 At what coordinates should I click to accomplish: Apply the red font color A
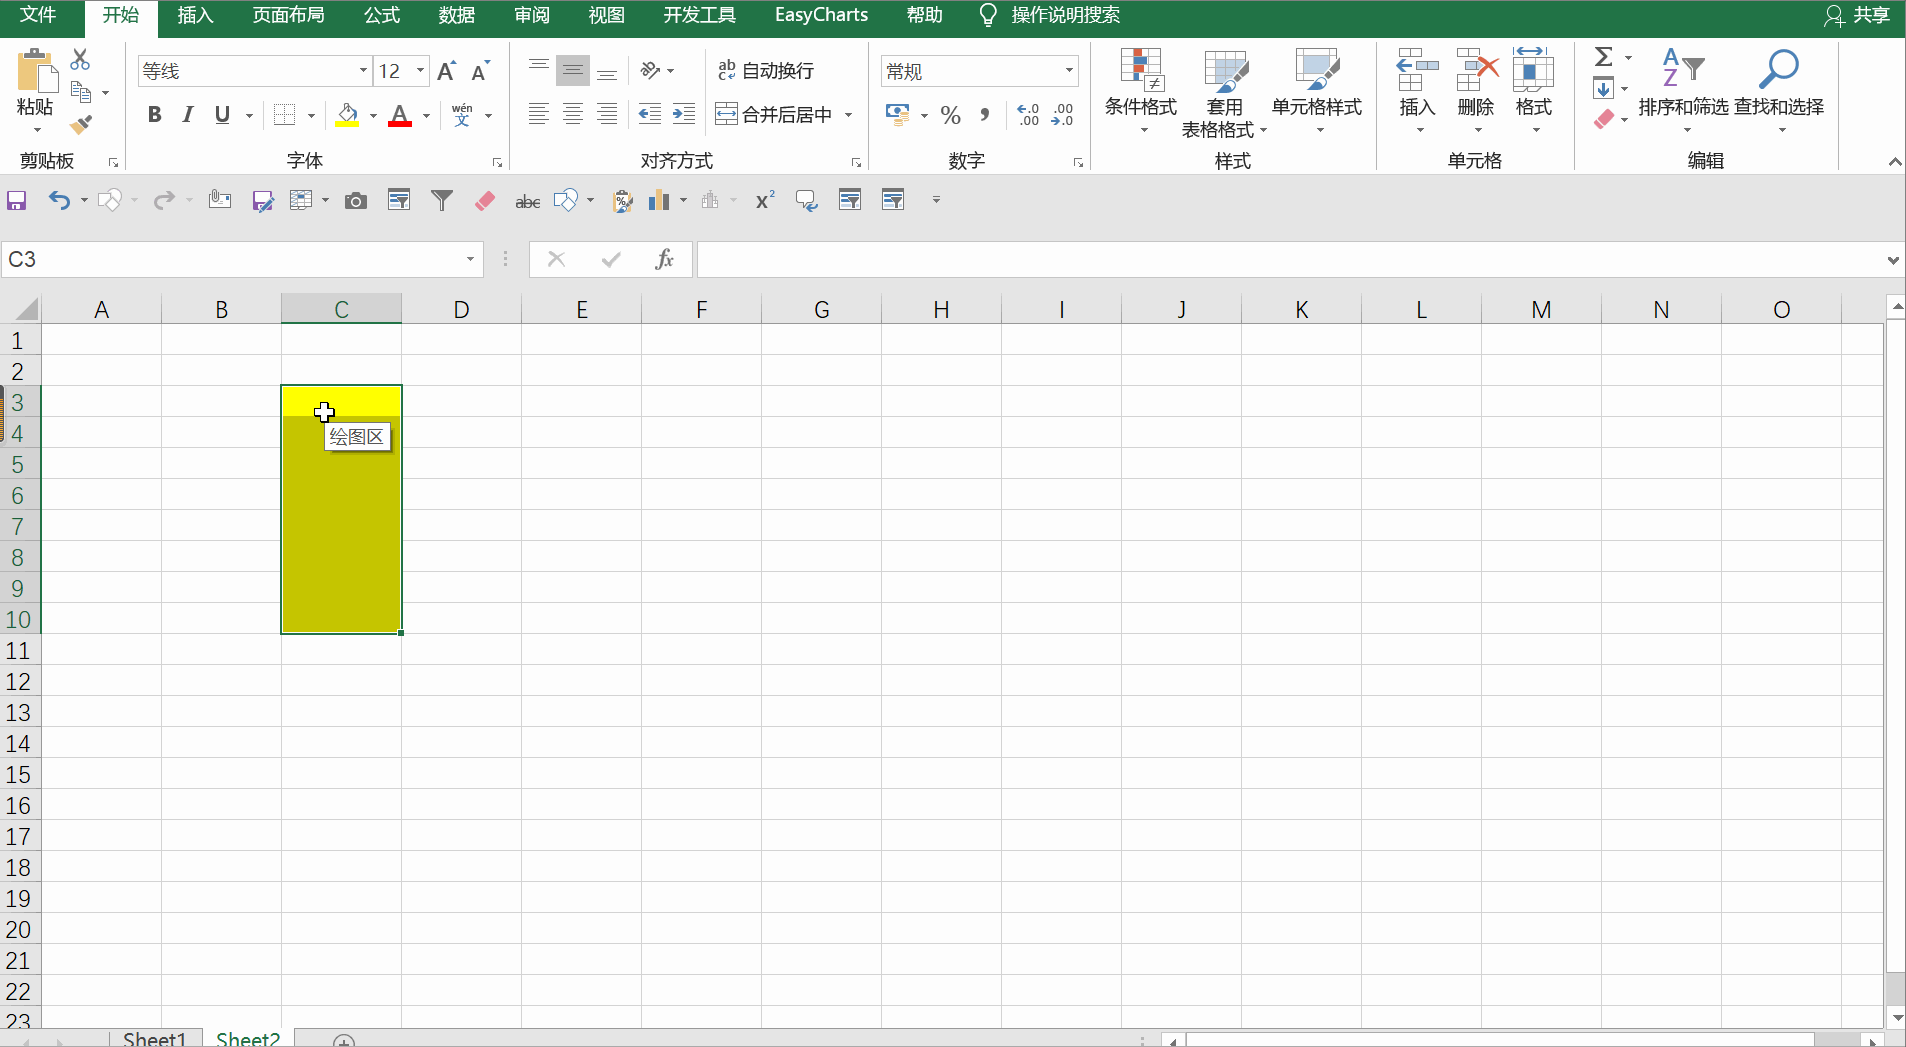click(x=400, y=115)
